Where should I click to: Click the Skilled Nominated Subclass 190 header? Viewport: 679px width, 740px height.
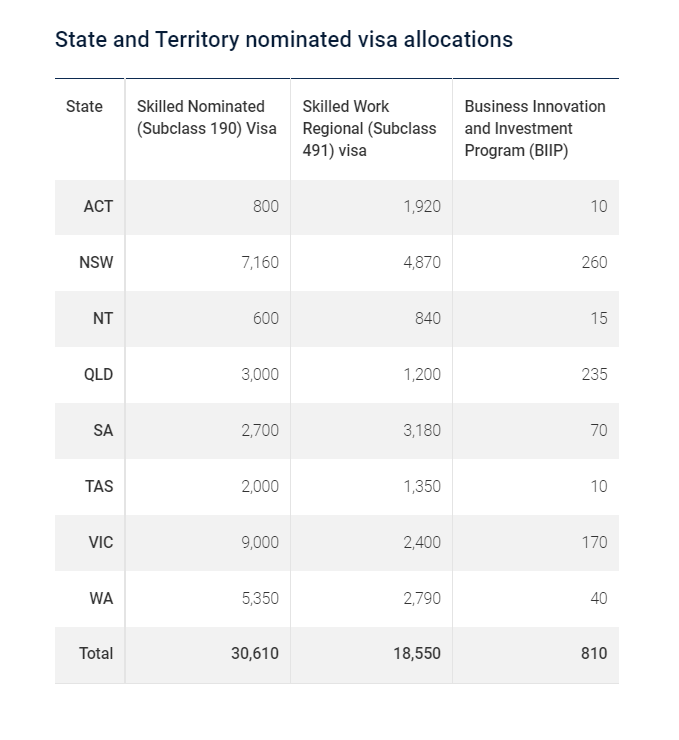click(207, 118)
